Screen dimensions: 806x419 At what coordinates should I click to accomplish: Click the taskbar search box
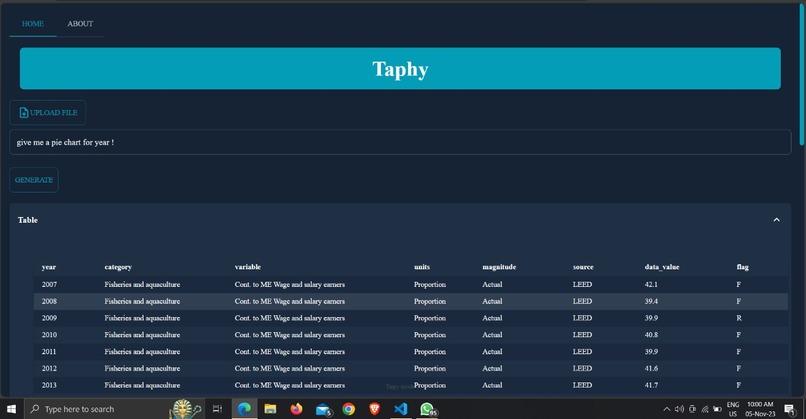coord(113,409)
